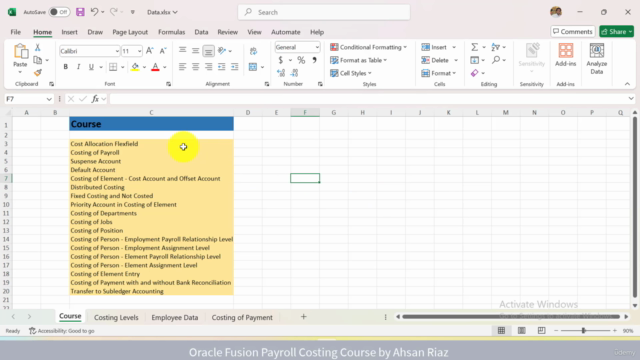This screenshot has width=640, height=360.
Task: Click the Font Color red swatch
Action: [155, 67]
